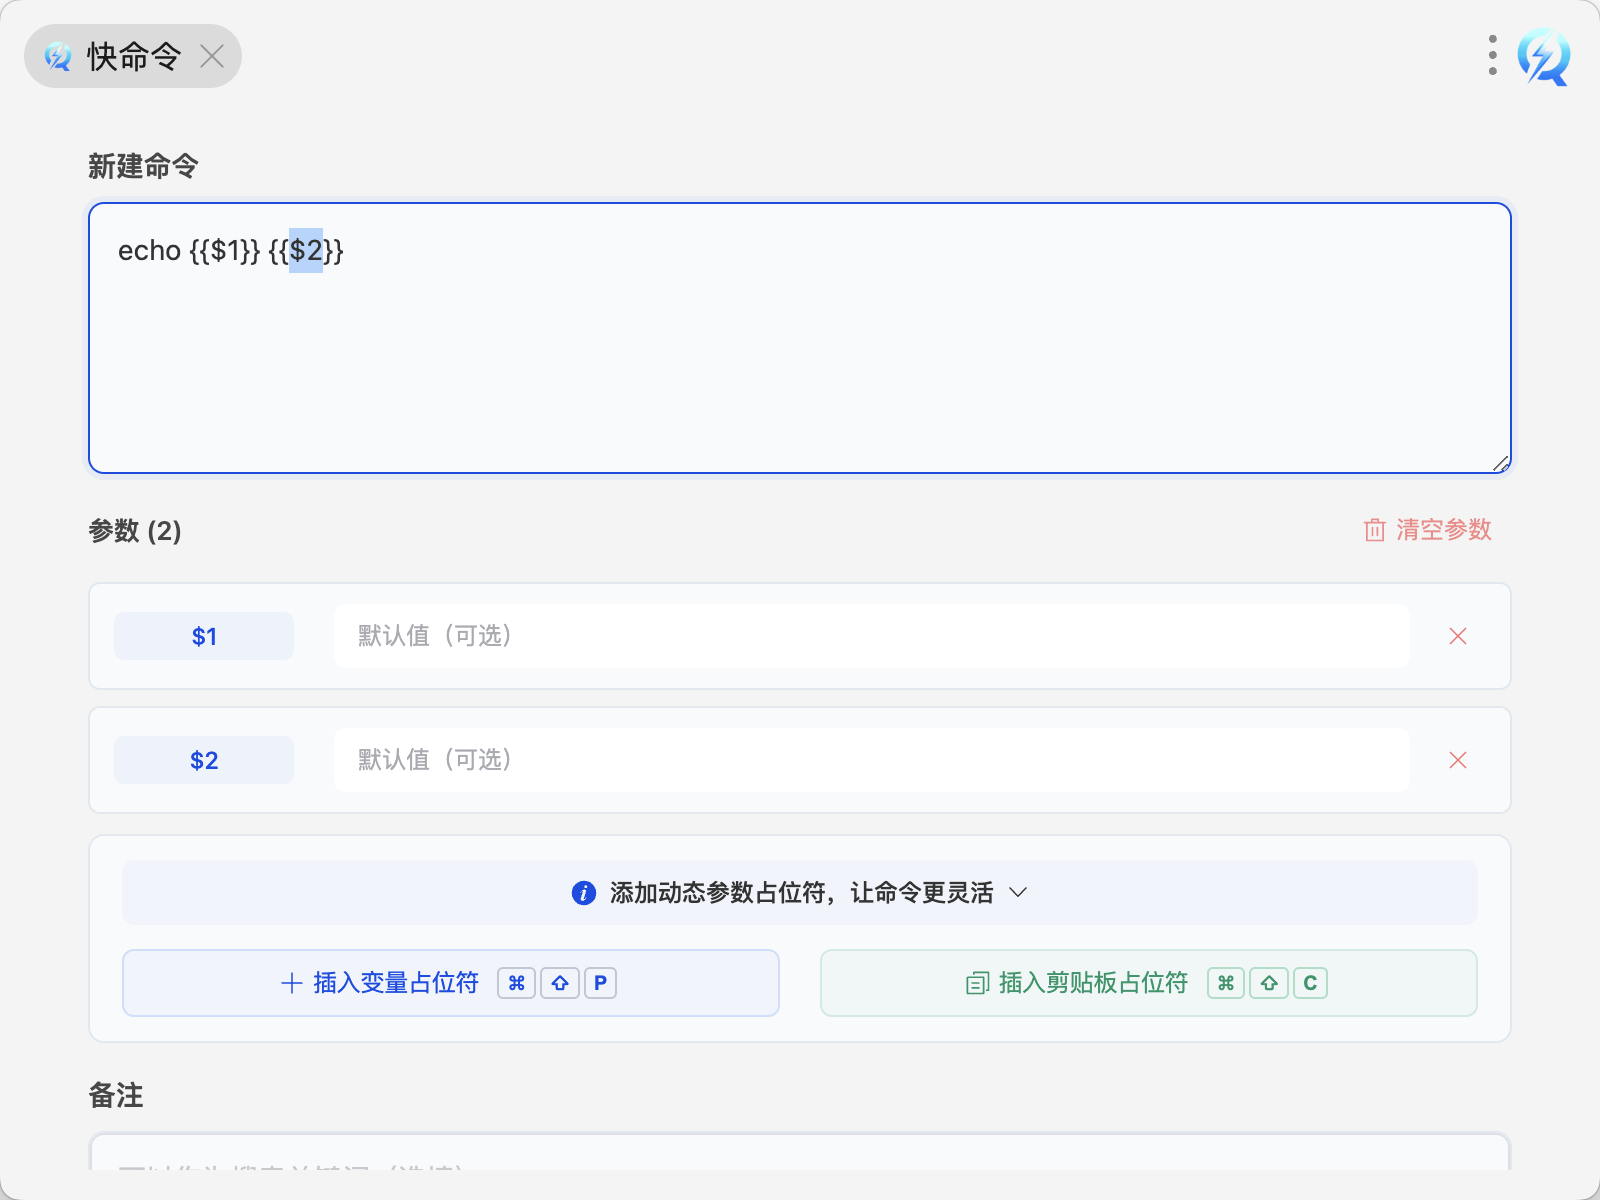Click the trash icon beside 清空参数

[x=1375, y=530]
